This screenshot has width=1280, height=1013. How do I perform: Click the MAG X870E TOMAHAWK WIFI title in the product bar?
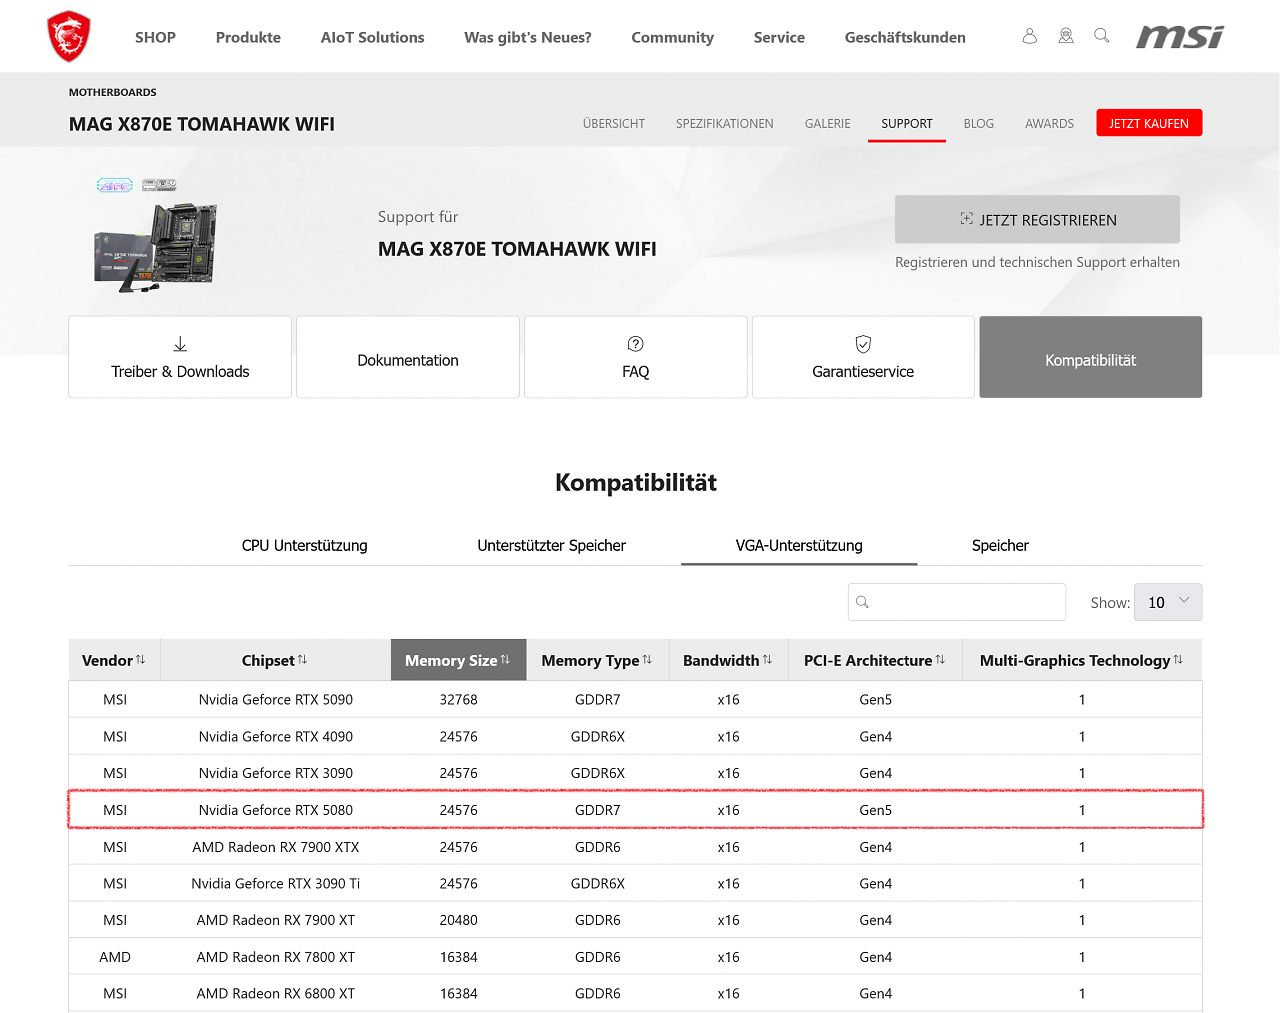202,124
